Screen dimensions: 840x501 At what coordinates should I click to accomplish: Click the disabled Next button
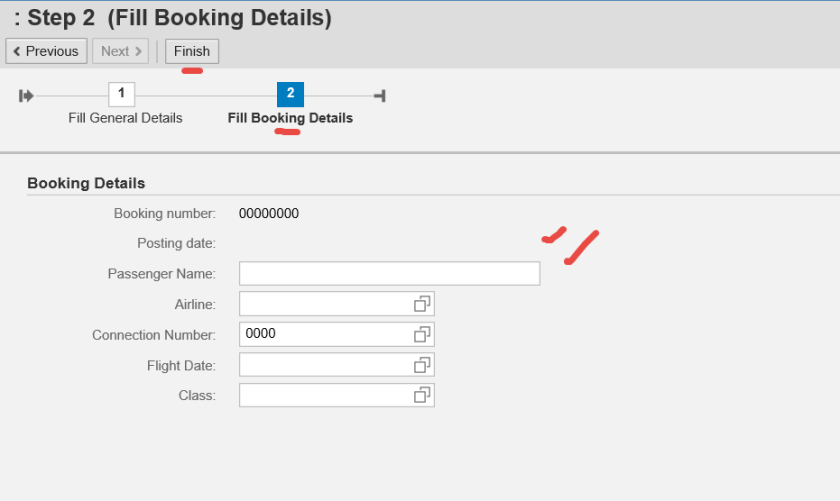pos(120,51)
